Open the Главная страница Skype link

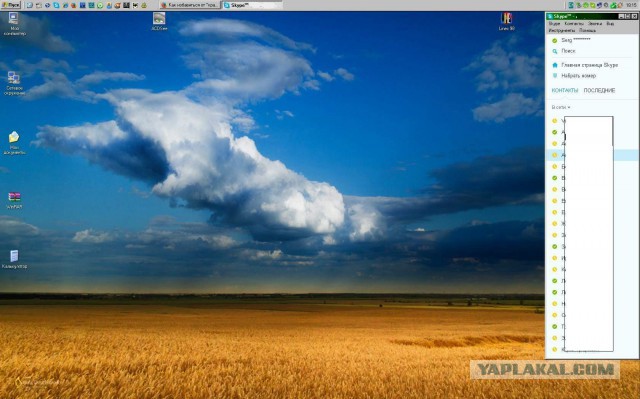click(x=589, y=65)
